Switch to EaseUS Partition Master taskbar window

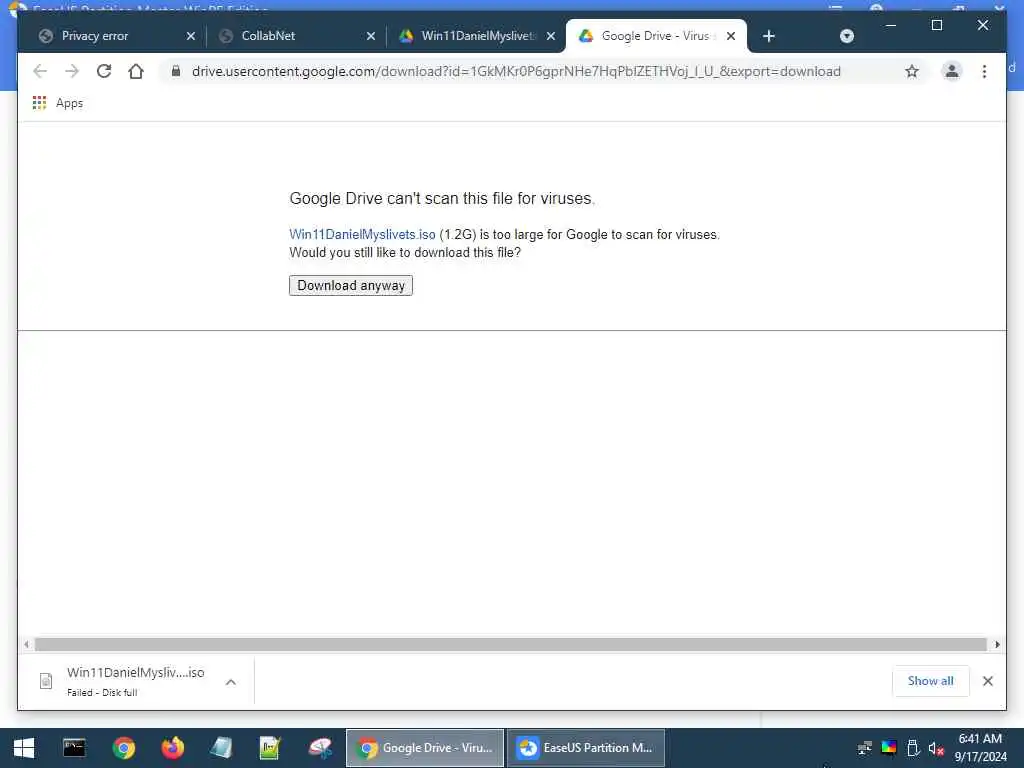click(586, 748)
